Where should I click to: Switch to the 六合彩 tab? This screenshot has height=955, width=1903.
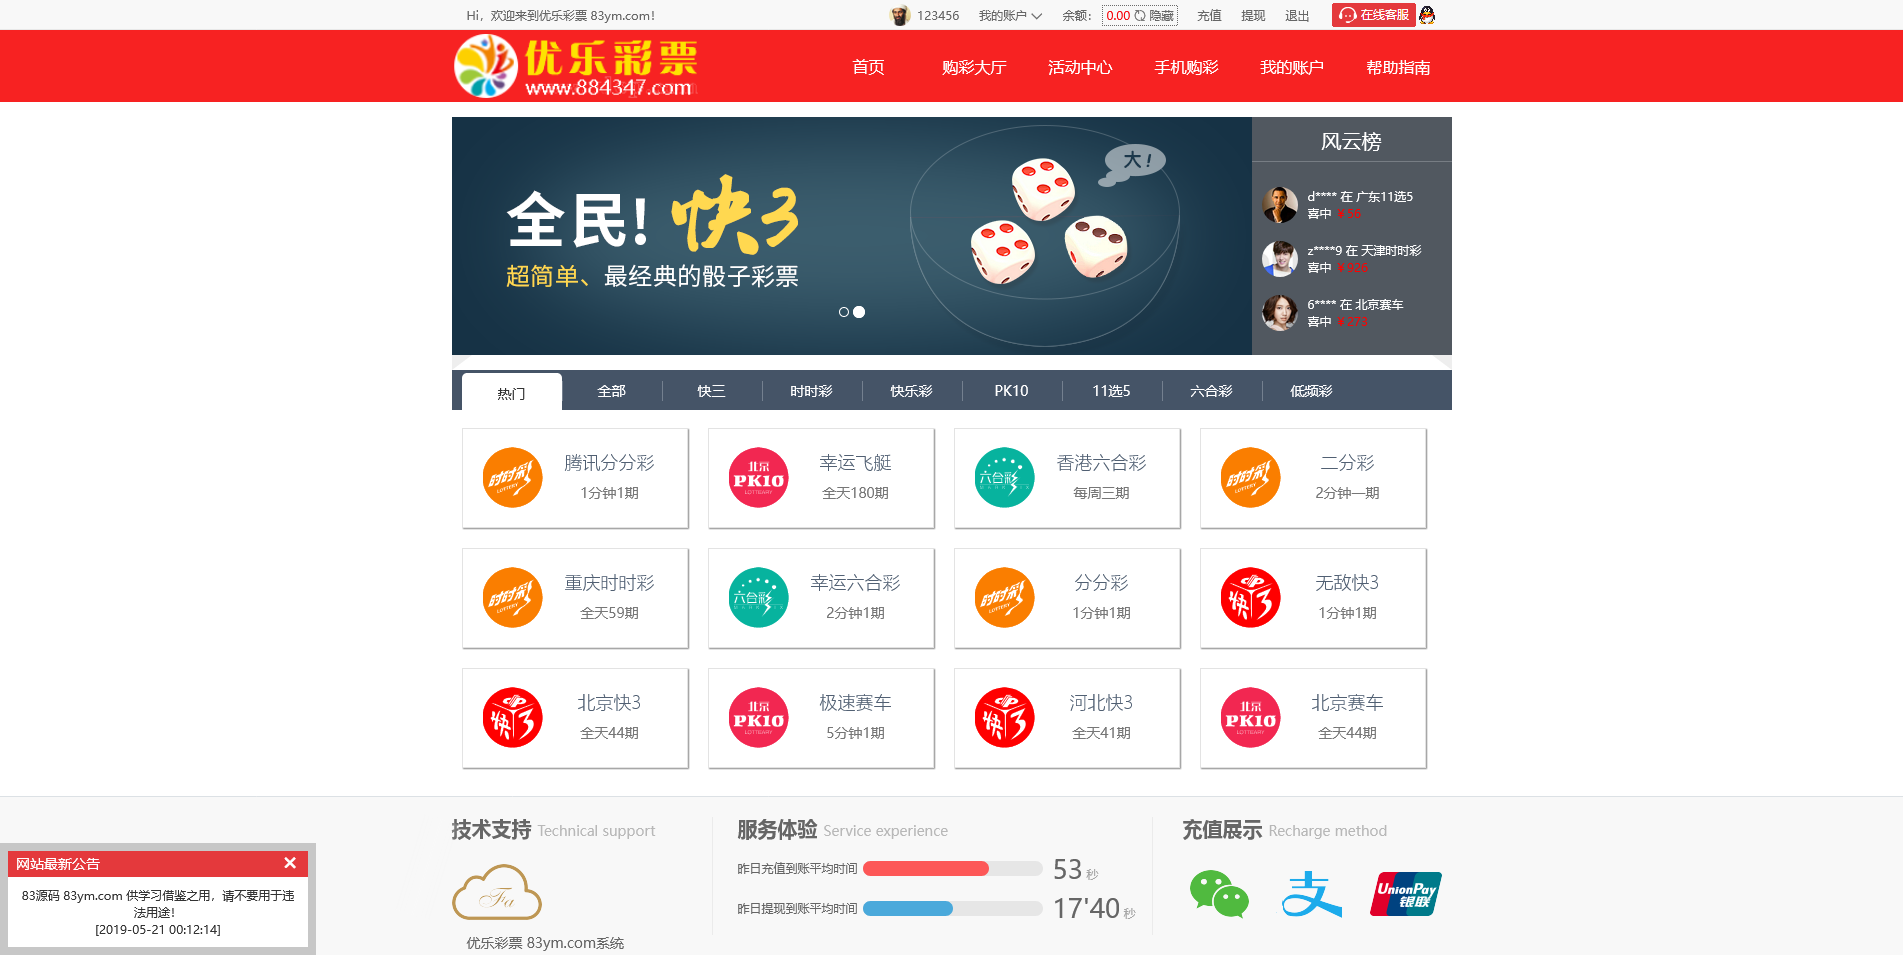click(1211, 391)
